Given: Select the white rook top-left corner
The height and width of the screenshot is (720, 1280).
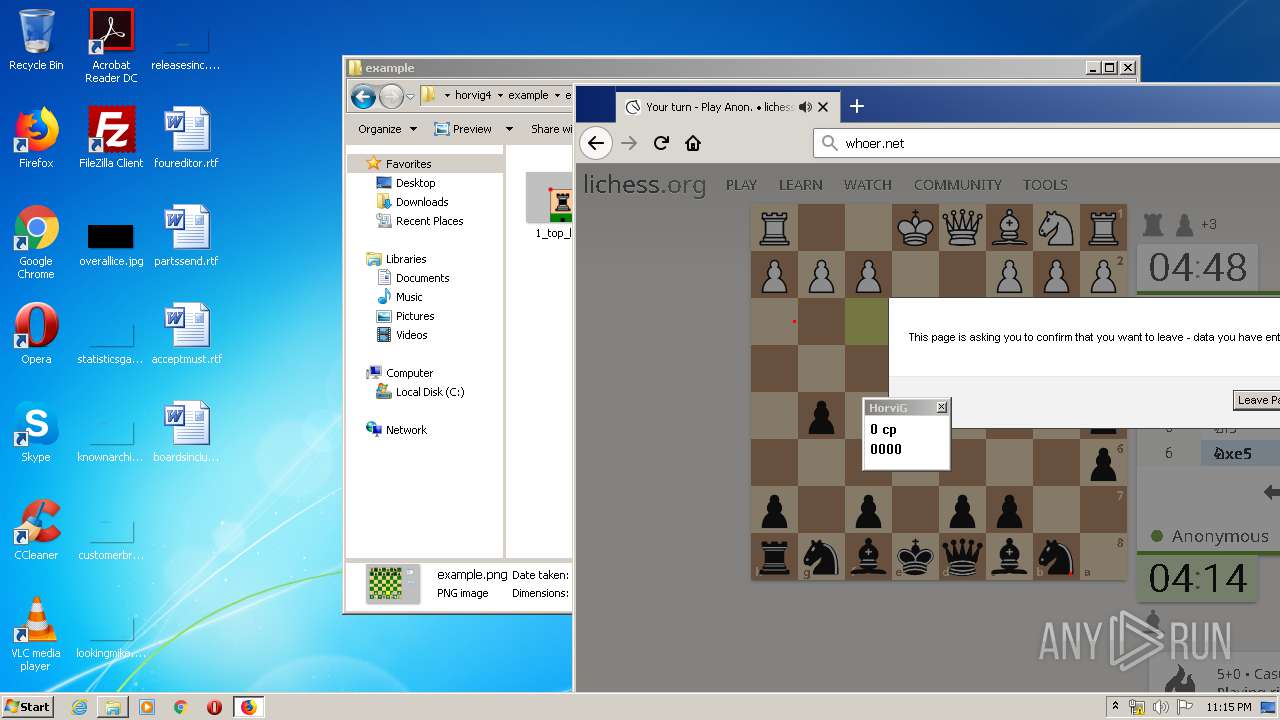Looking at the screenshot, I should (774, 227).
